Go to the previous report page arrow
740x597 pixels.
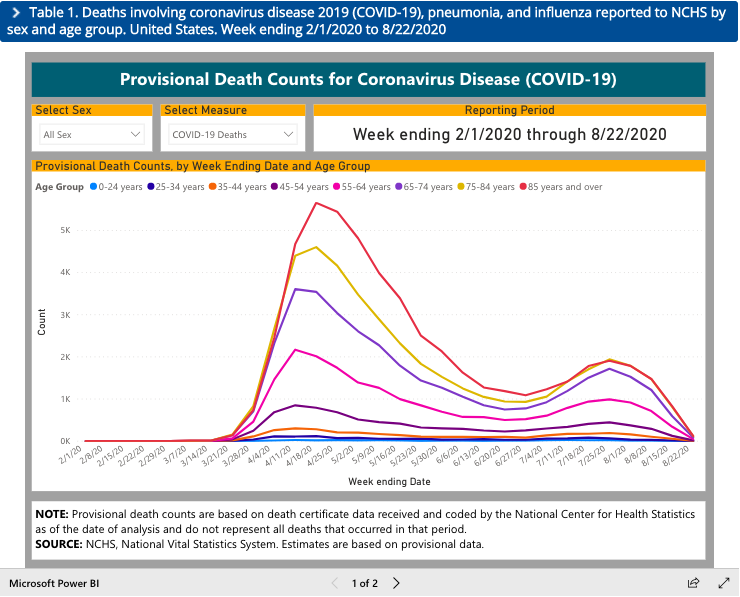click(x=336, y=582)
